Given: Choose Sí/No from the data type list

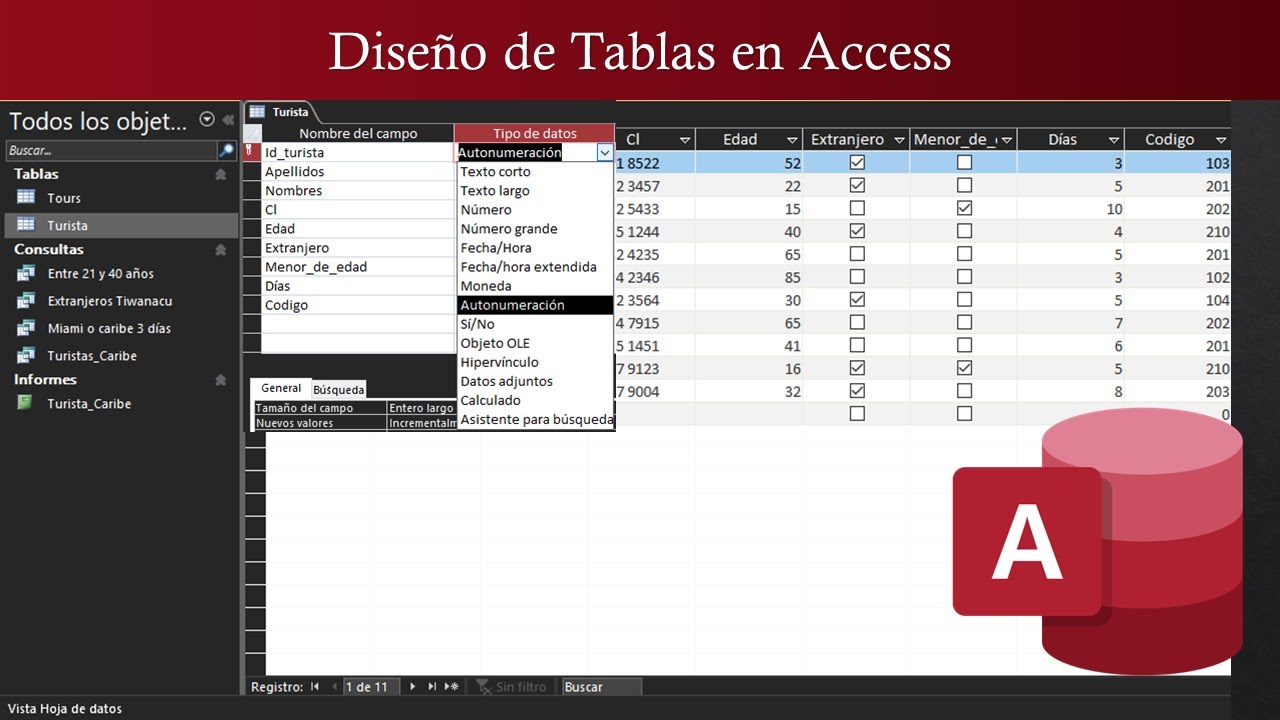Looking at the screenshot, I should pyautogui.click(x=535, y=323).
